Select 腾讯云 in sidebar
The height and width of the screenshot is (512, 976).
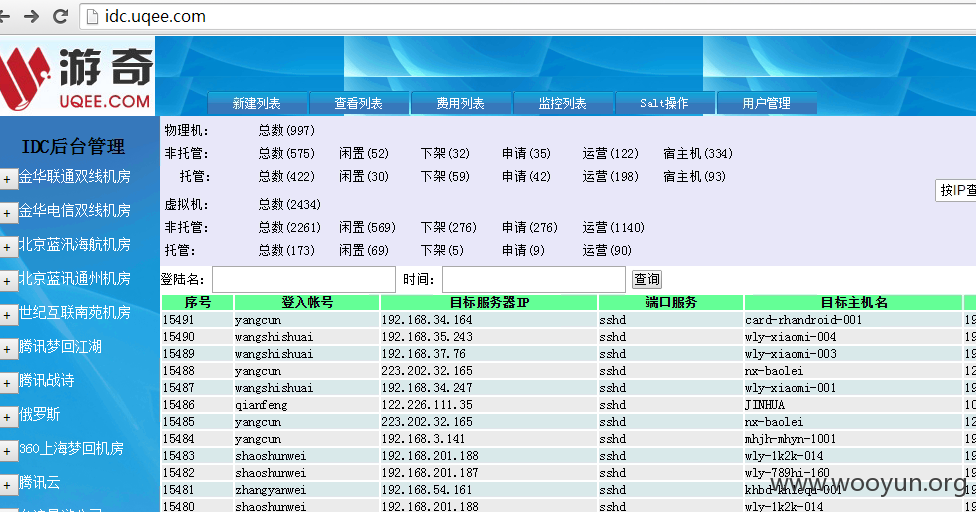[x=39, y=482]
